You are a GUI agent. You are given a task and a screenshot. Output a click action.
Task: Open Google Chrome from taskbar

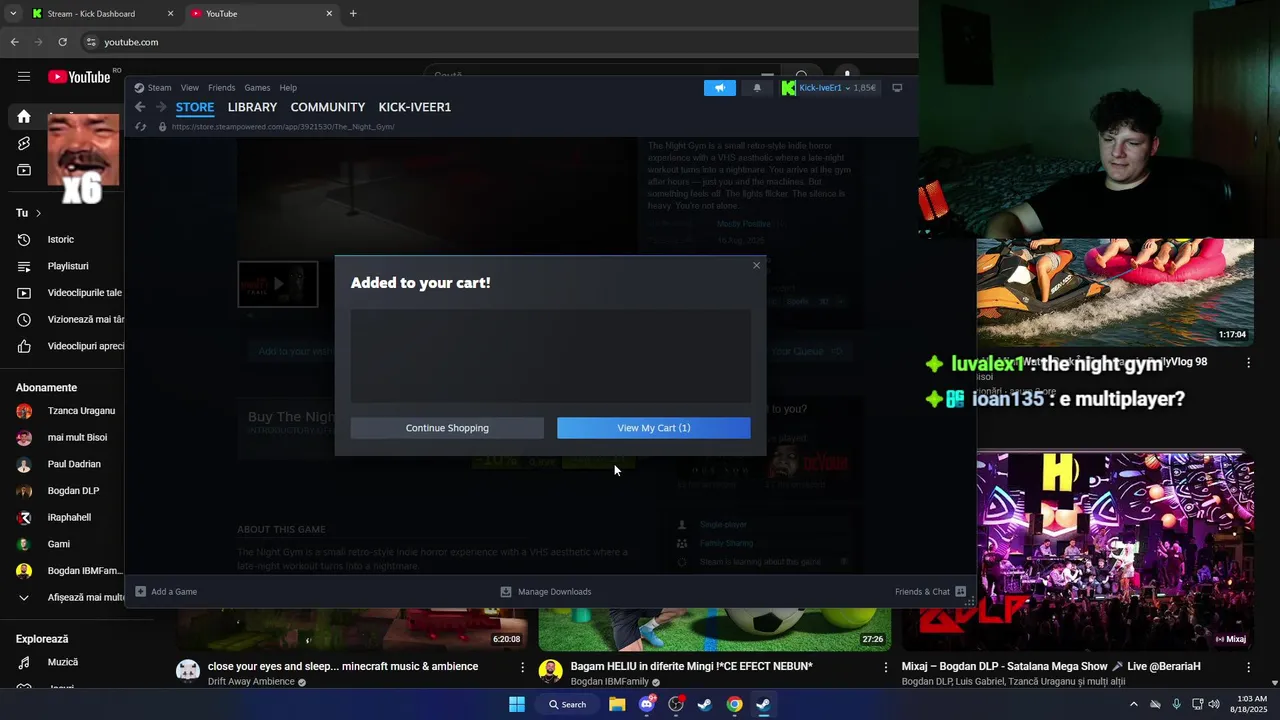[x=734, y=704]
